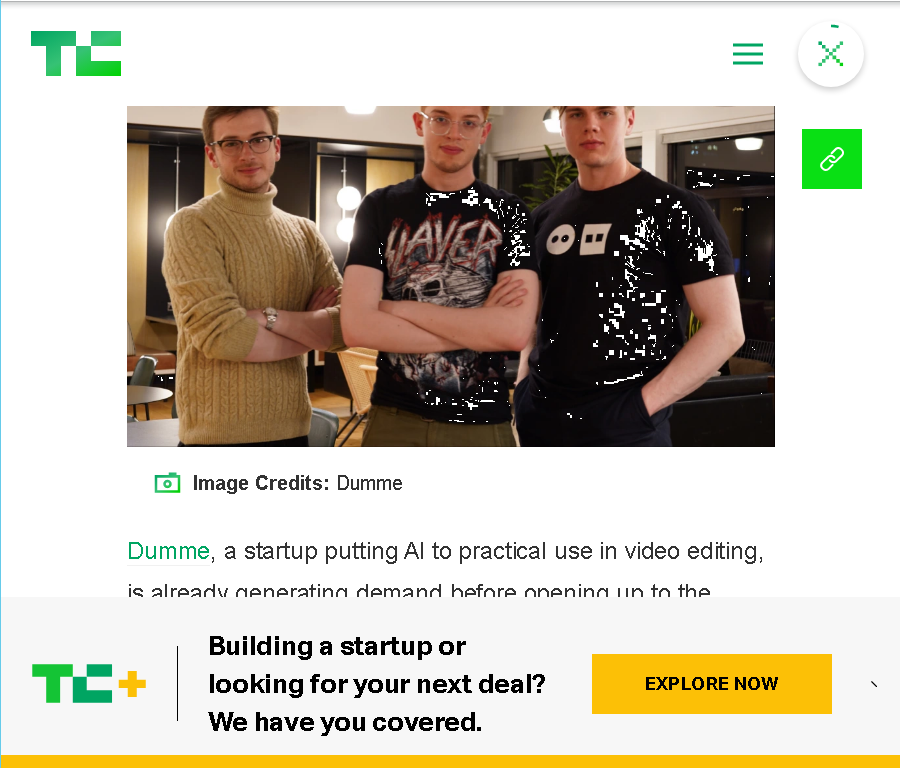Click the yellow EXPLORE NOW button

point(712,684)
